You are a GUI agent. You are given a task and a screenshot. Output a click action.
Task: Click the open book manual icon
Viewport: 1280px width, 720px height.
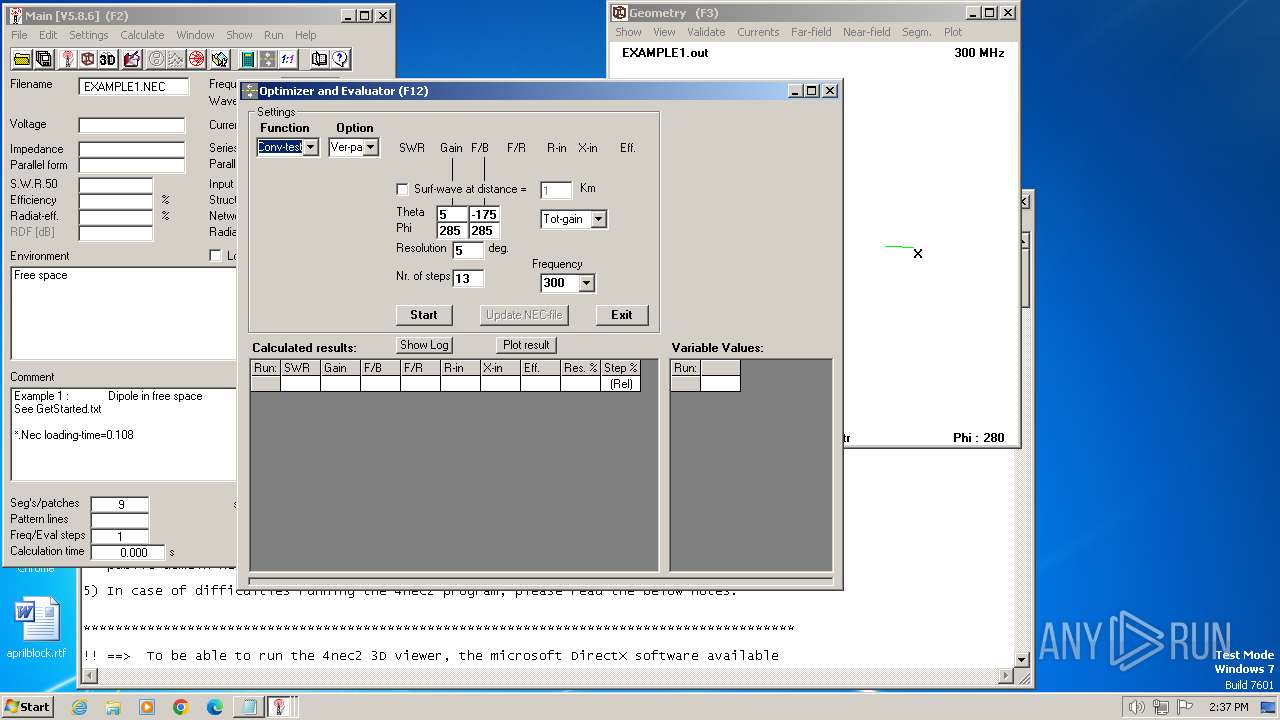pos(319,59)
